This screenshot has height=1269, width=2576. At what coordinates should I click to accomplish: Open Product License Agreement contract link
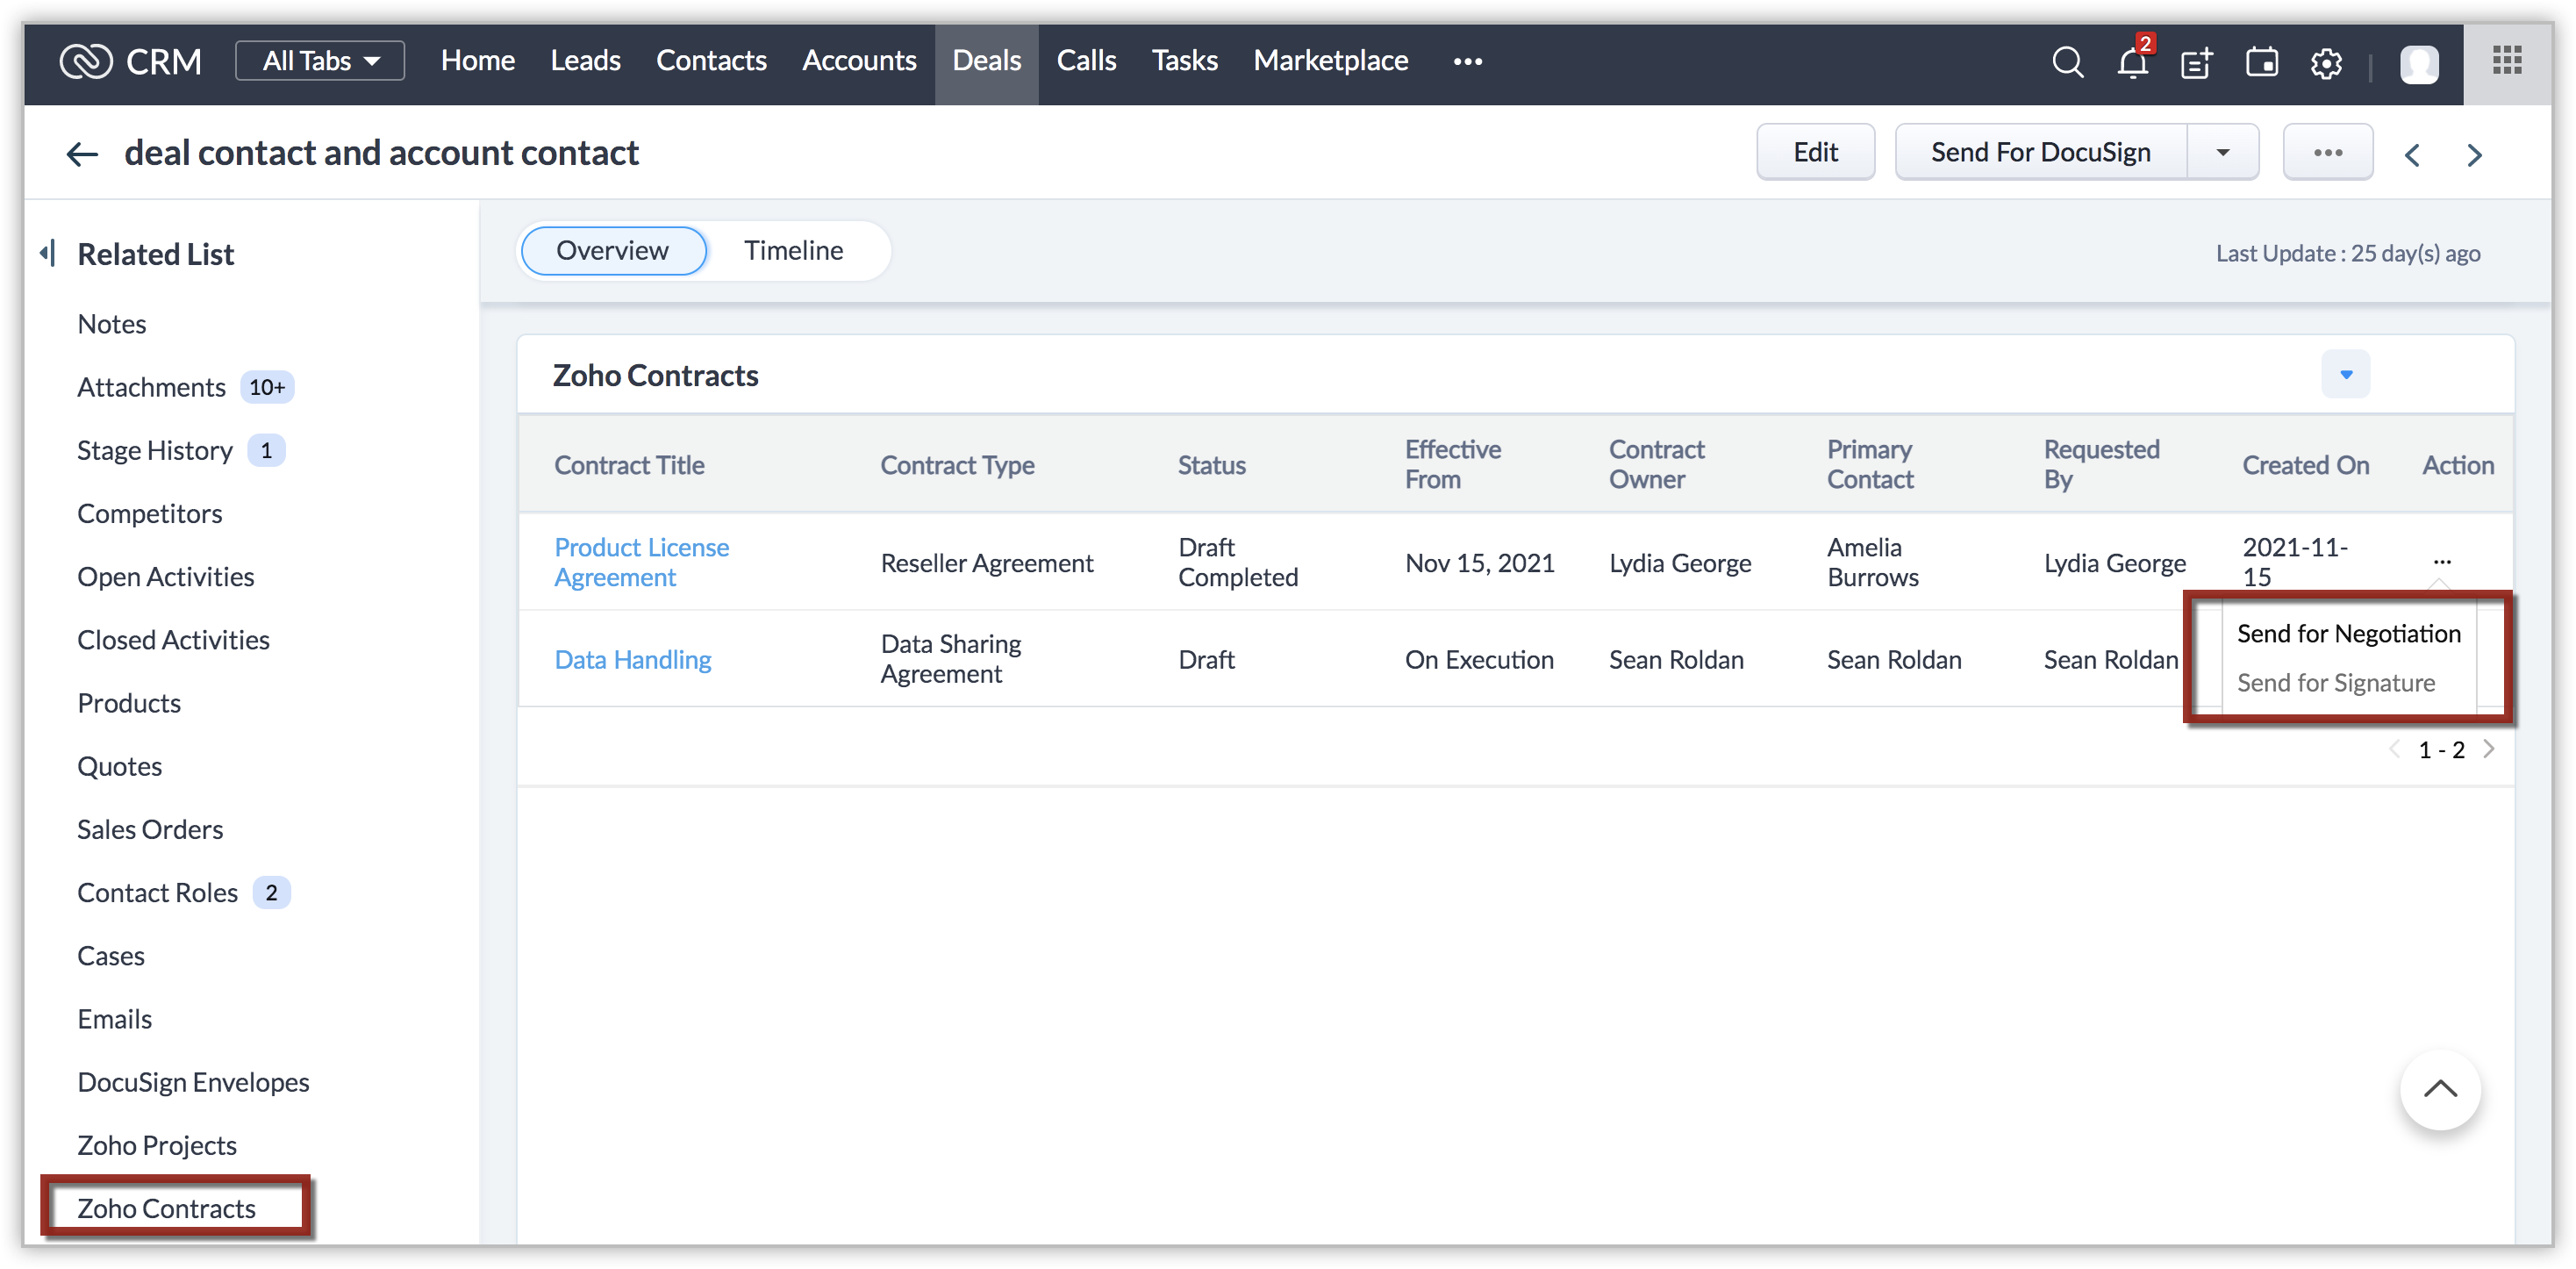[641, 562]
